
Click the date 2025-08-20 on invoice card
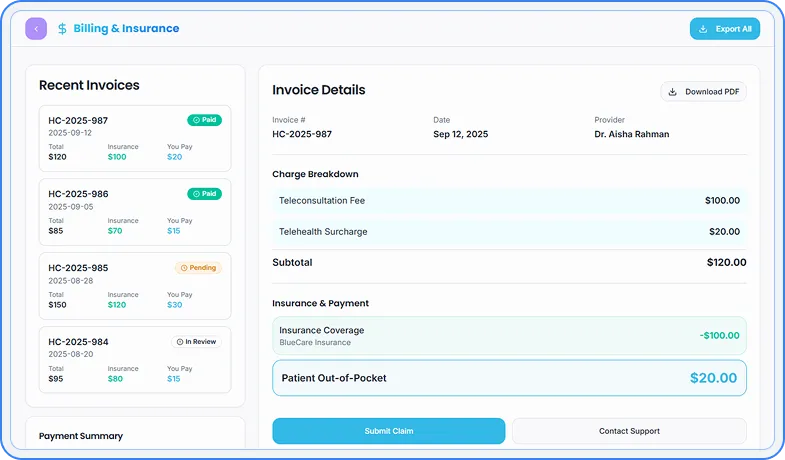[x=71, y=354]
